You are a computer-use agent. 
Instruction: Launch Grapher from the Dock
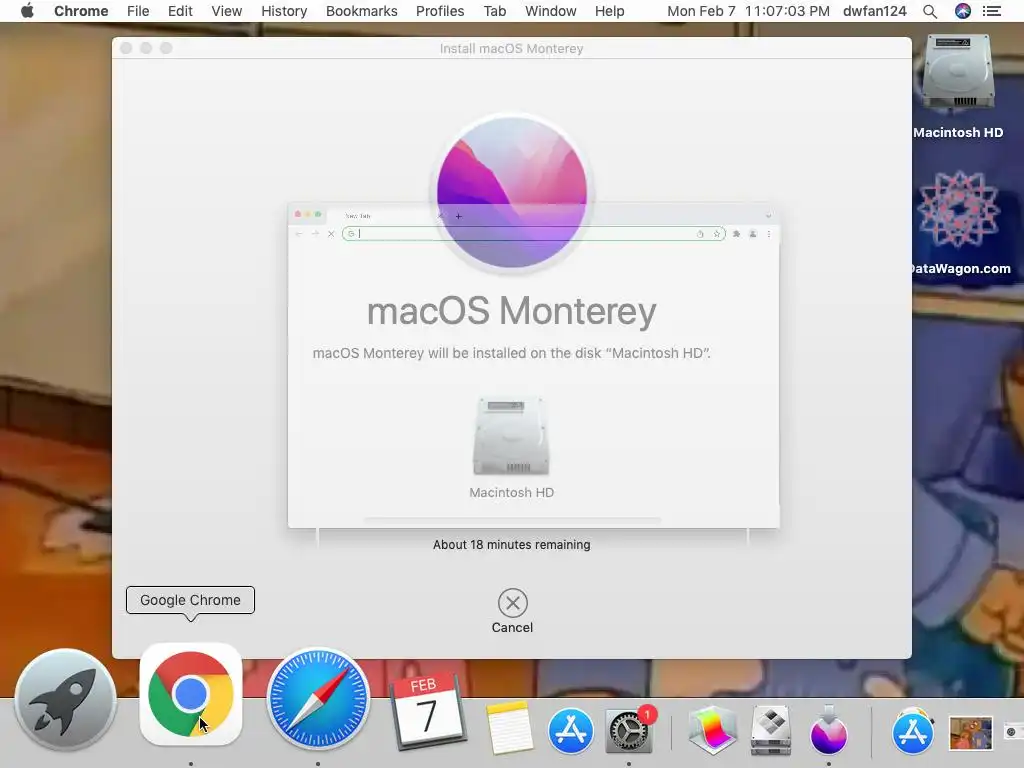[x=712, y=730]
